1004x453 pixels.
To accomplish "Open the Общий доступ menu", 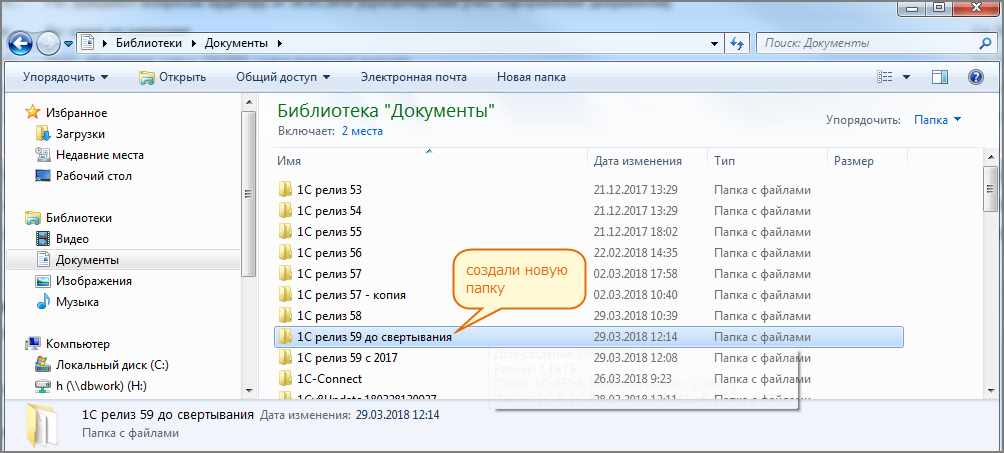I will [x=283, y=77].
